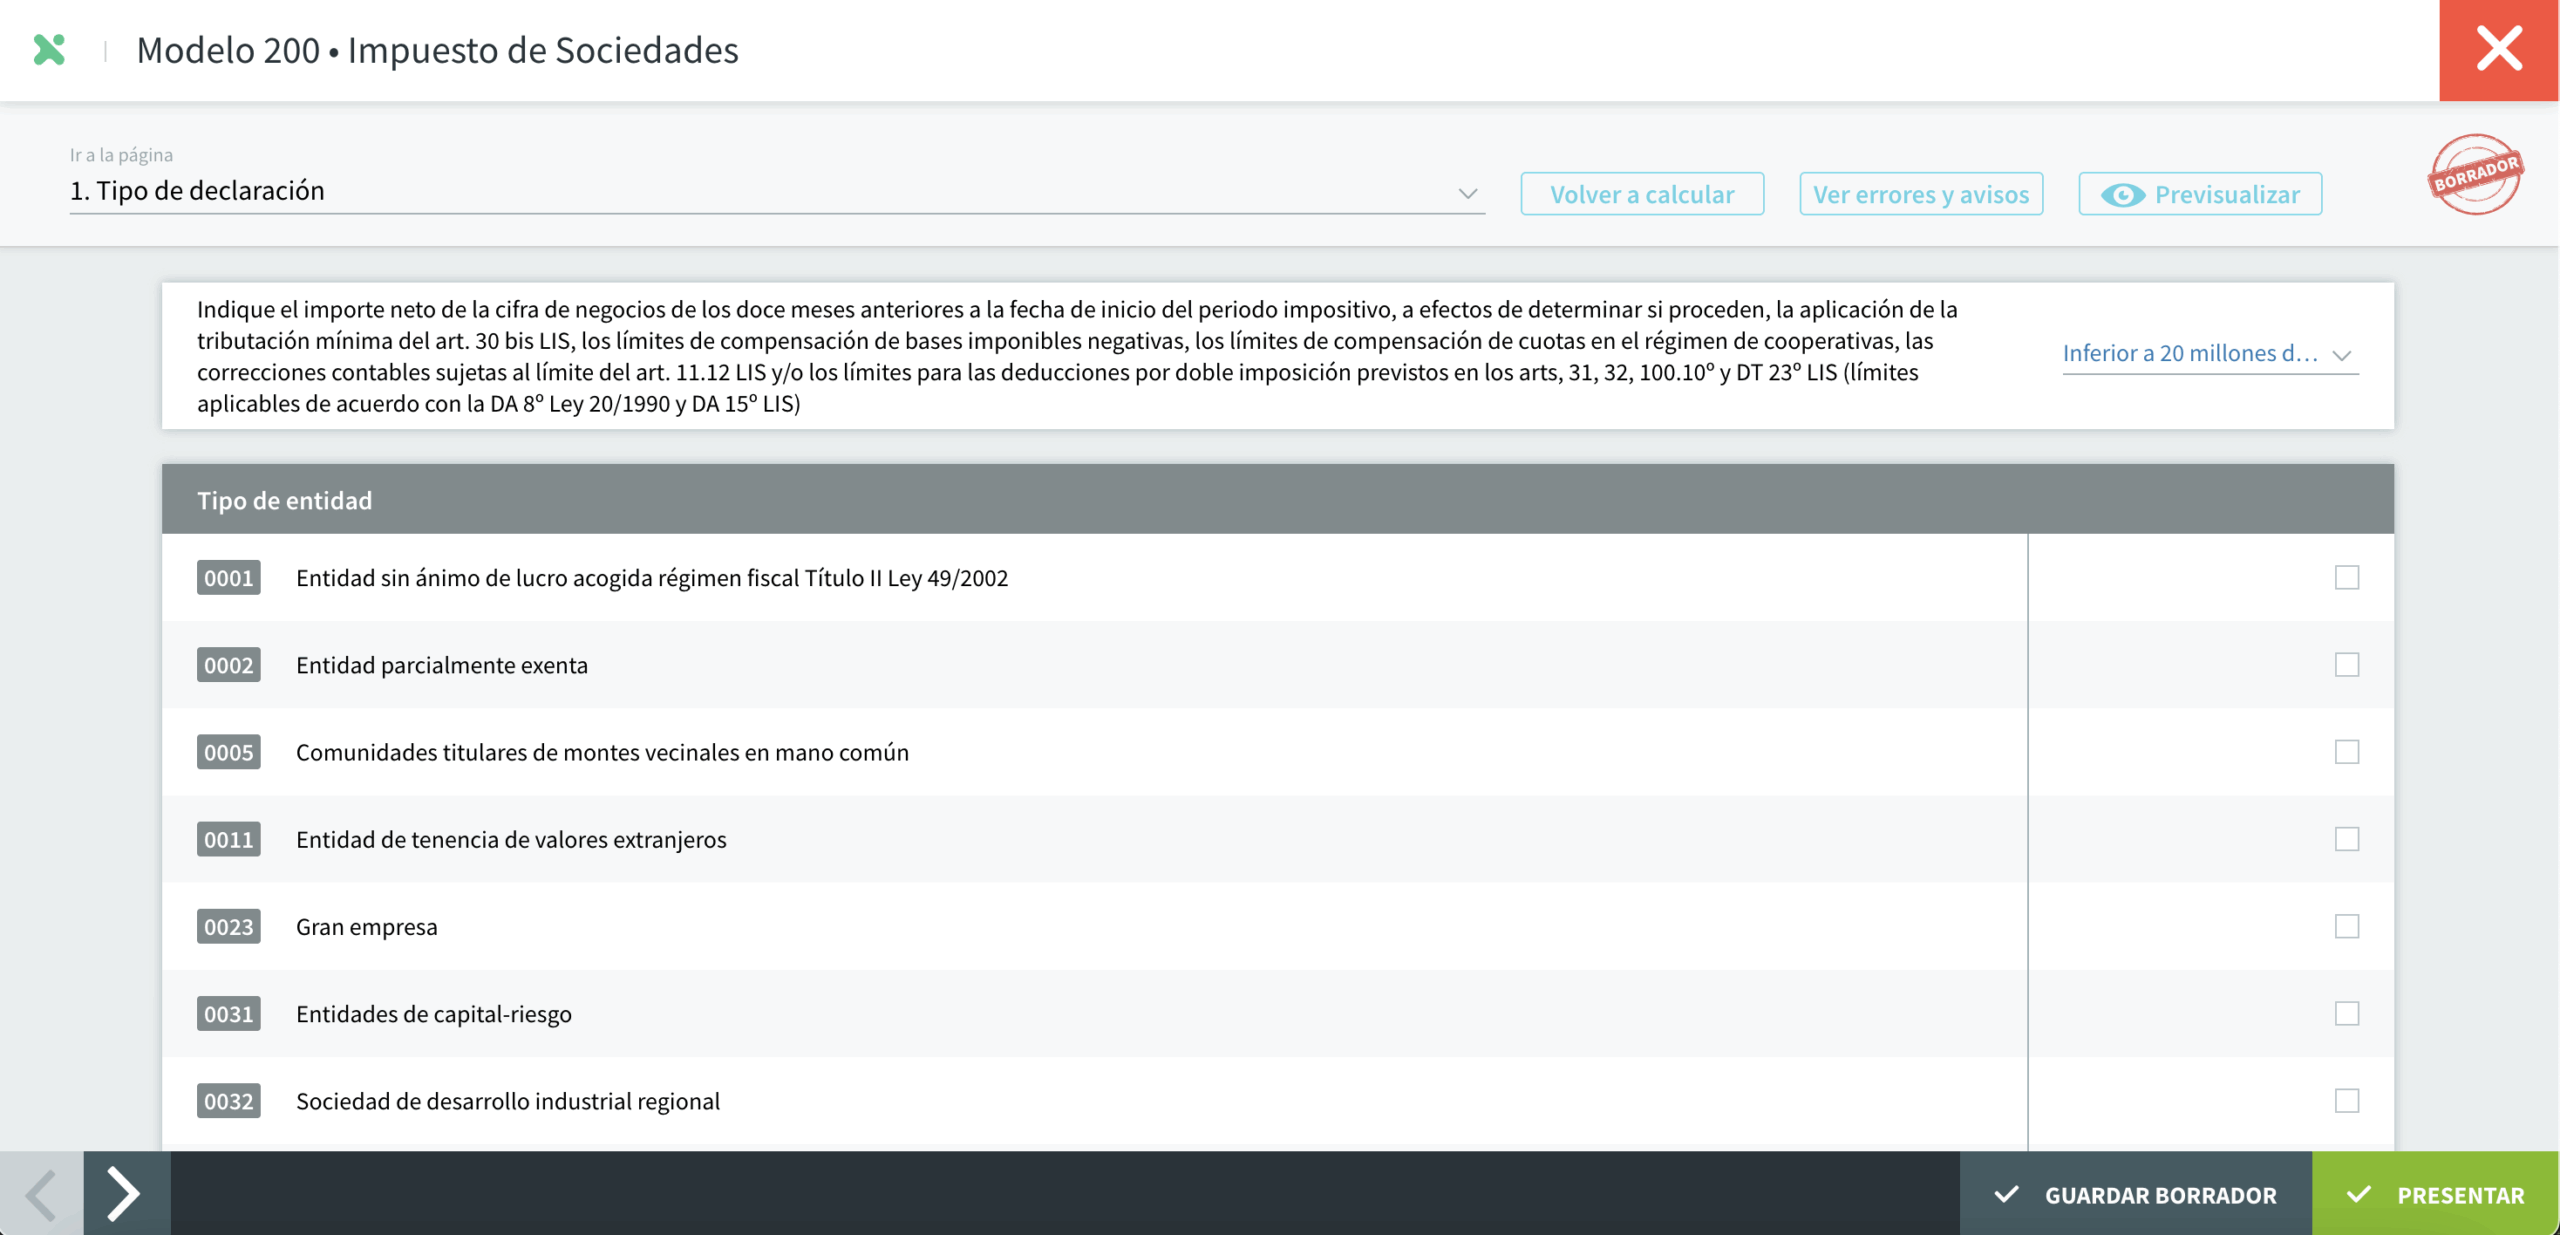Close the Modelo 200 form
The image size is (2560, 1235).
point(2498,50)
